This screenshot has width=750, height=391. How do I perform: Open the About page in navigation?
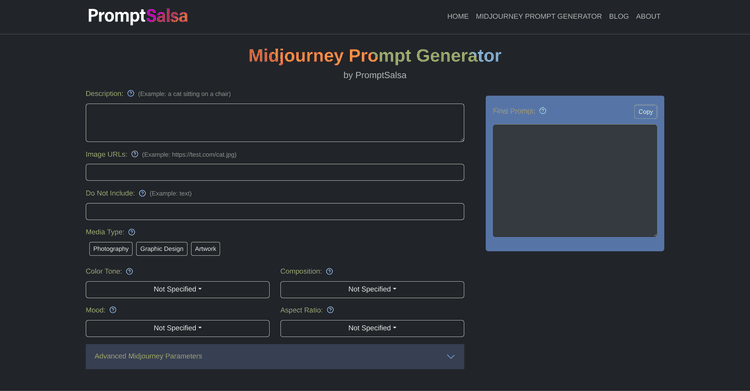pos(648,16)
